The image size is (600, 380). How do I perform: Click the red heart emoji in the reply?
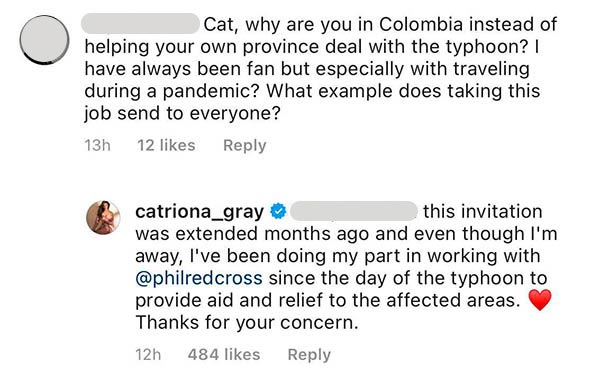point(540,300)
